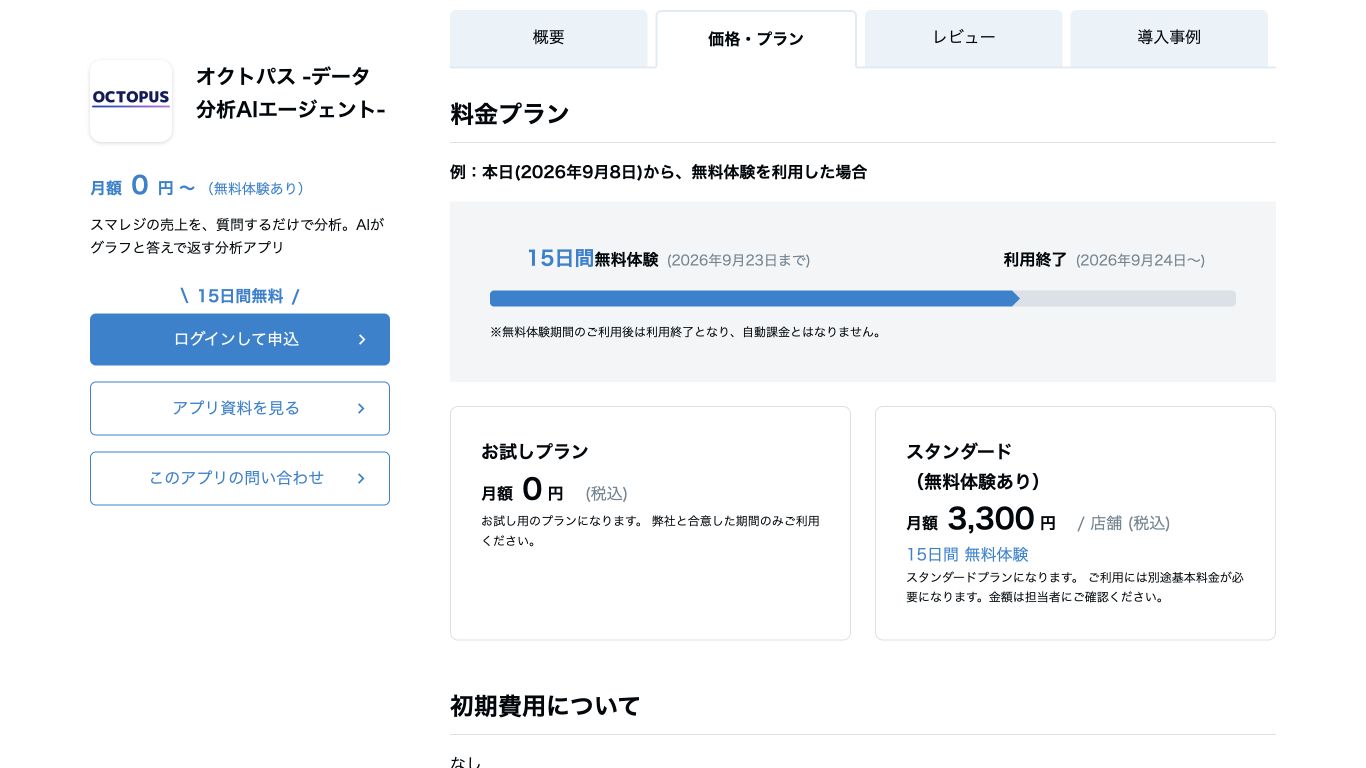The image size is (1366, 768).
Task: Open アプリ資料を見る link text
Action: pos(236,408)
